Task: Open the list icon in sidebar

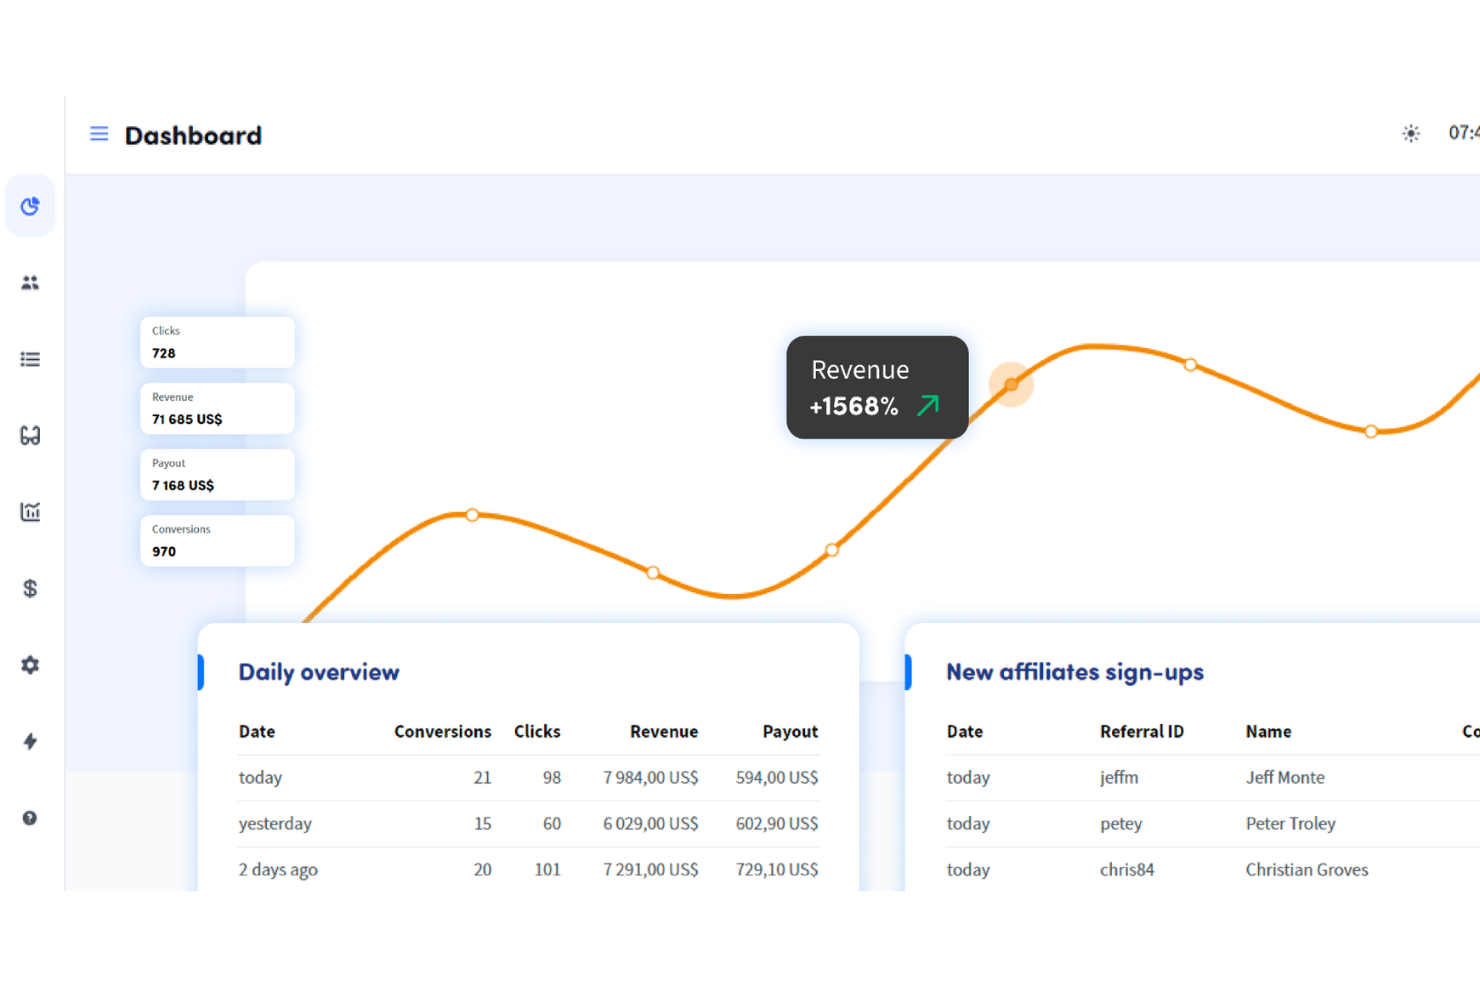Action: (30, 359)
